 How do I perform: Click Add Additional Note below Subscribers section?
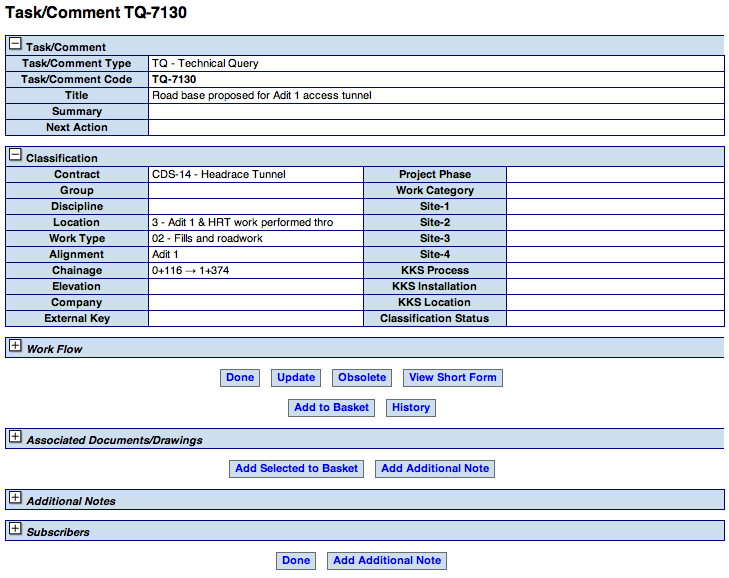tap(387, 561)
